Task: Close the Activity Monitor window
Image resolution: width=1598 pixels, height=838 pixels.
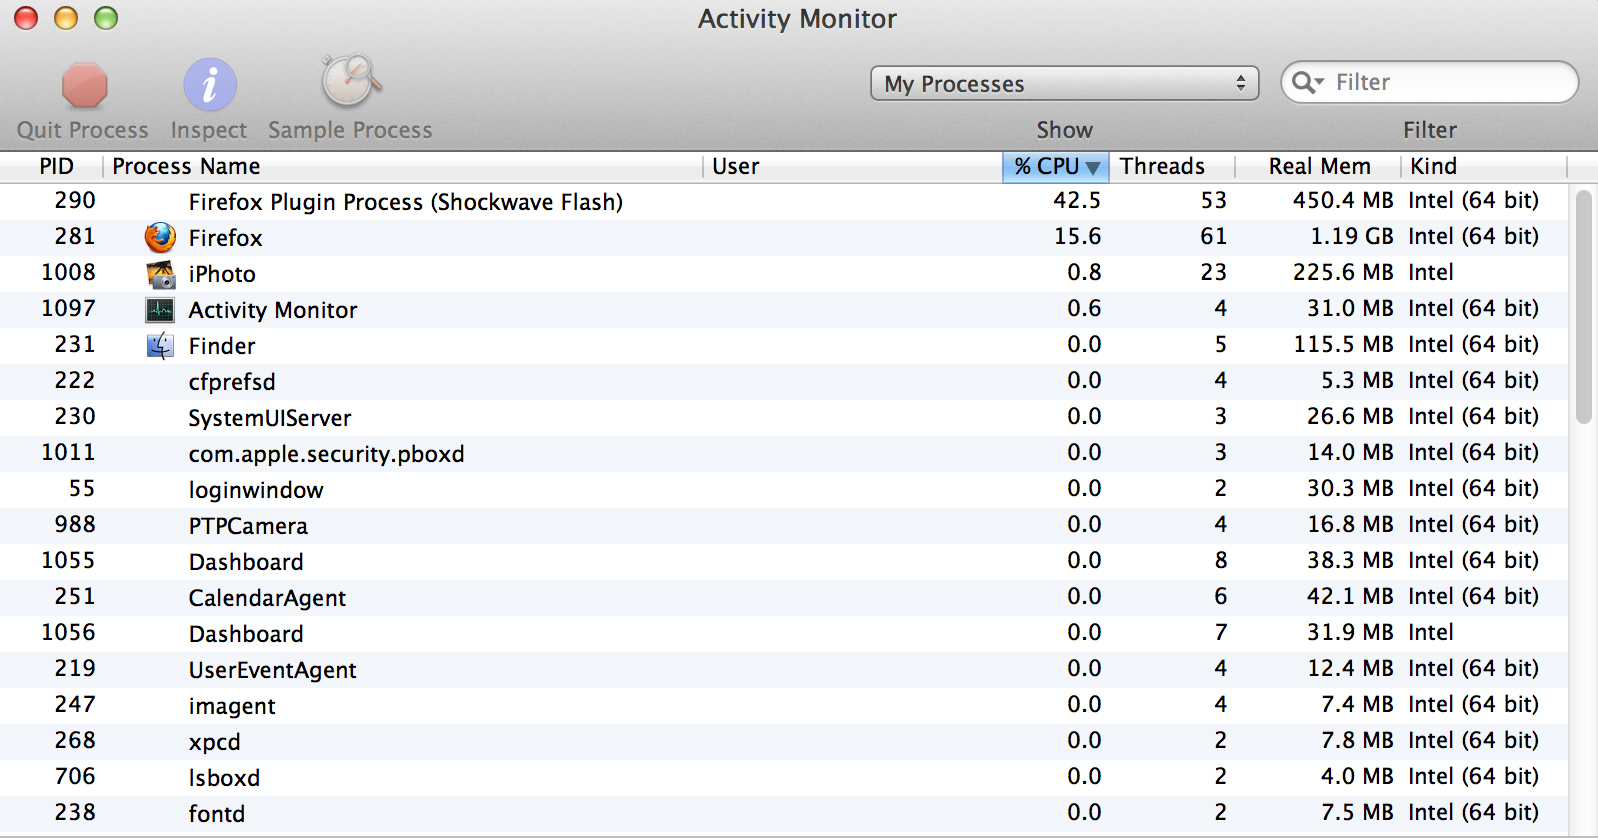Action: tap(26, 18)
